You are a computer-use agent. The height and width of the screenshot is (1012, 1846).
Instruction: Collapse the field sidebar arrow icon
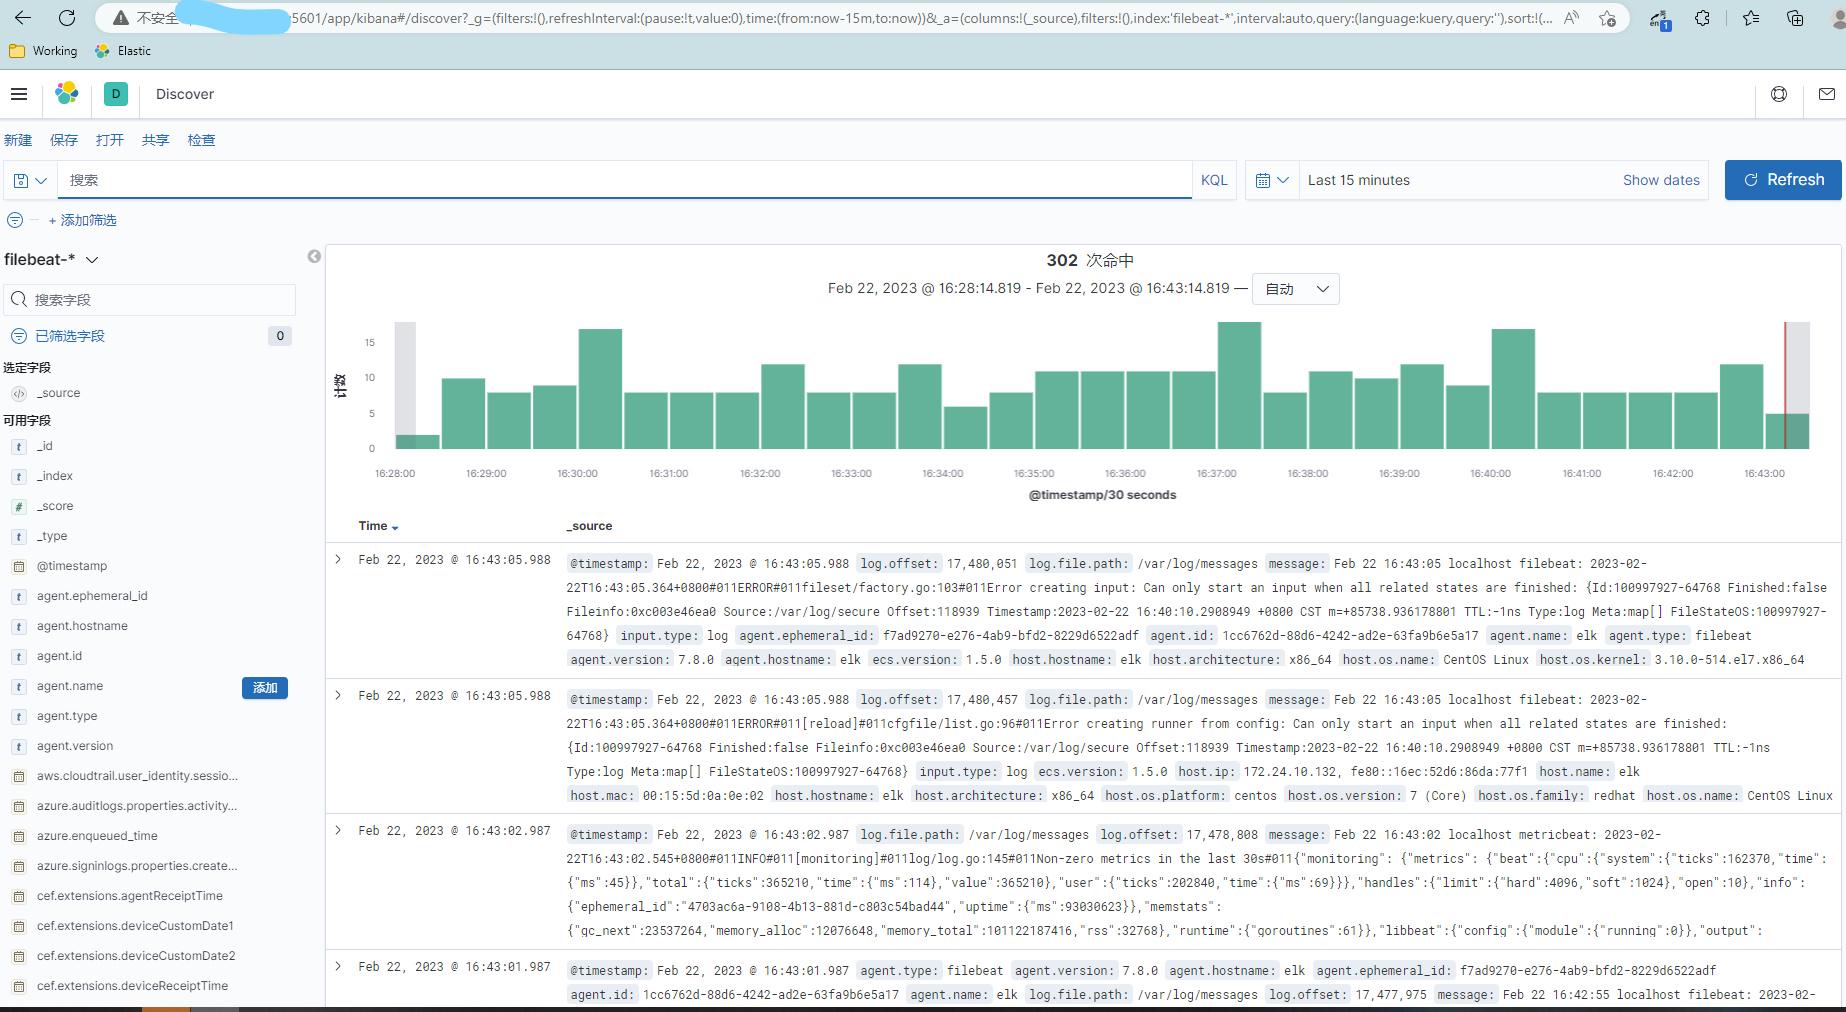(x=314, y=257)
